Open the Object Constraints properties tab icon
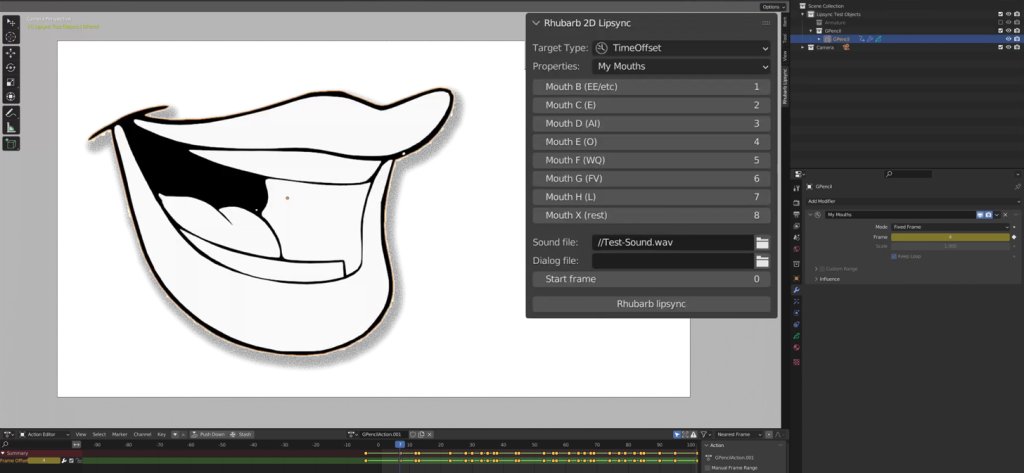Screen dimensions: 1024x473 [797, 324]
